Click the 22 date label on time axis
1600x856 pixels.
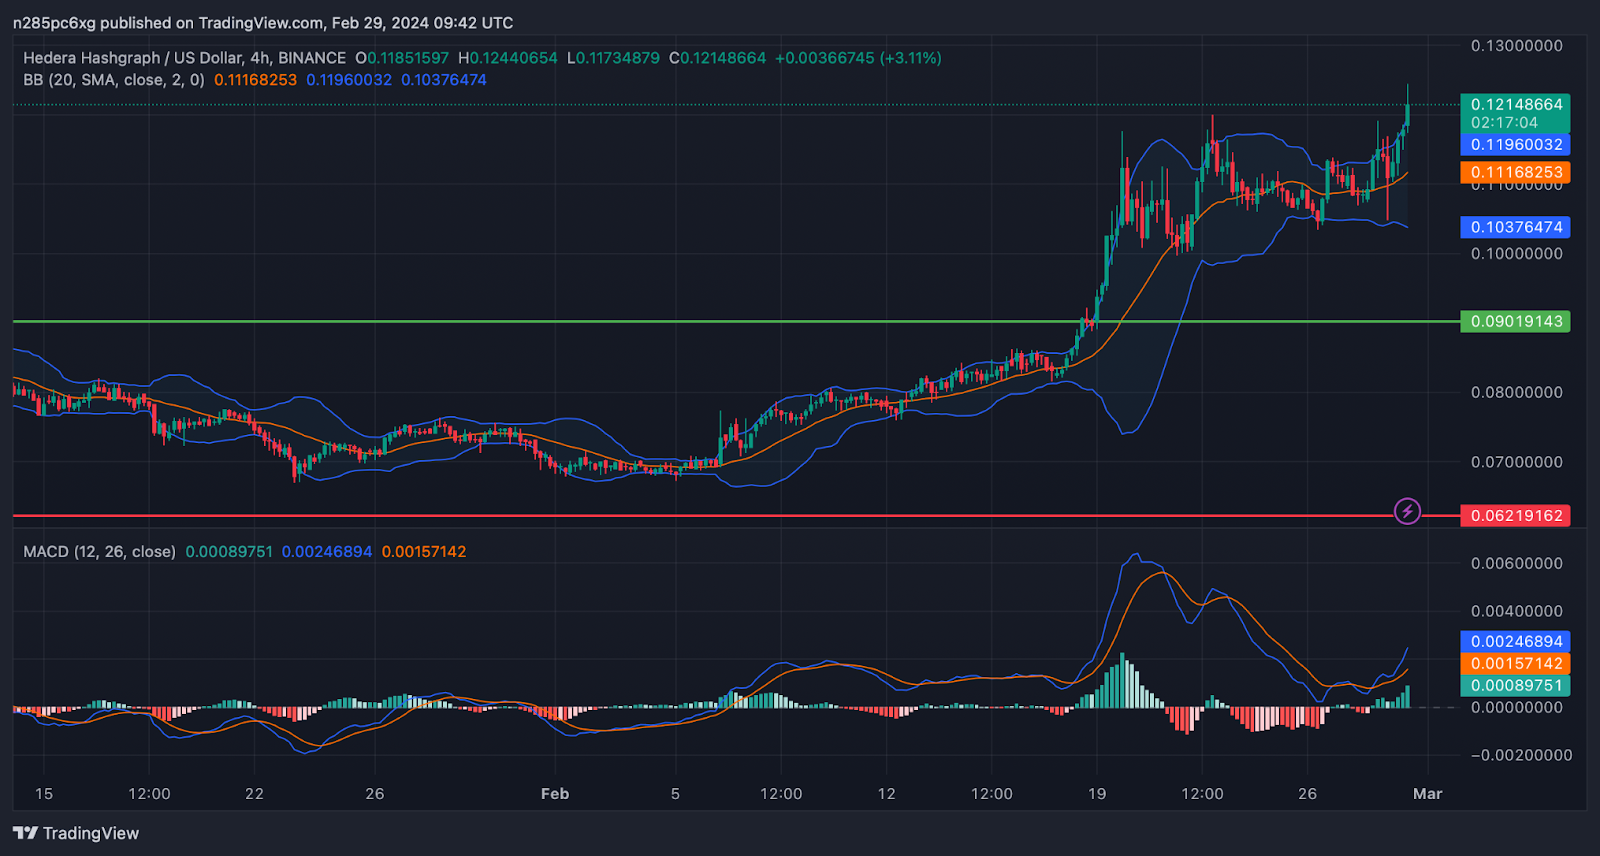[x=254, y=793]
